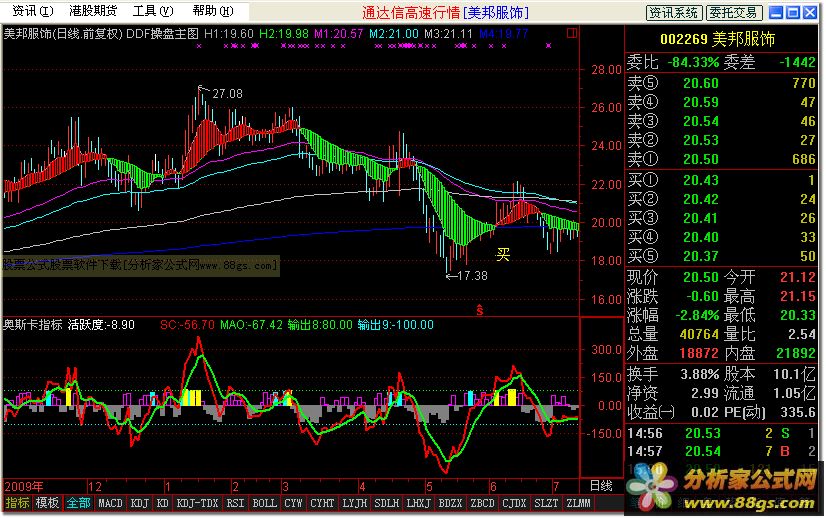Click the 总量 value 40764

pyautogui.click(x=699, y=334)
